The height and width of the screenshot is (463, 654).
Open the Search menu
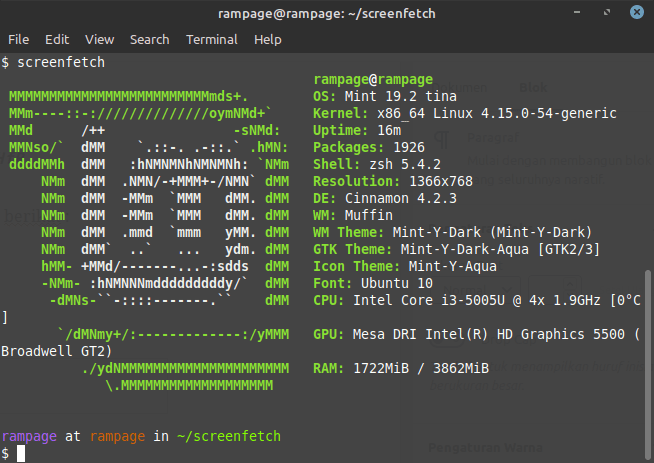pyautogui.click(x=149, y=40)
